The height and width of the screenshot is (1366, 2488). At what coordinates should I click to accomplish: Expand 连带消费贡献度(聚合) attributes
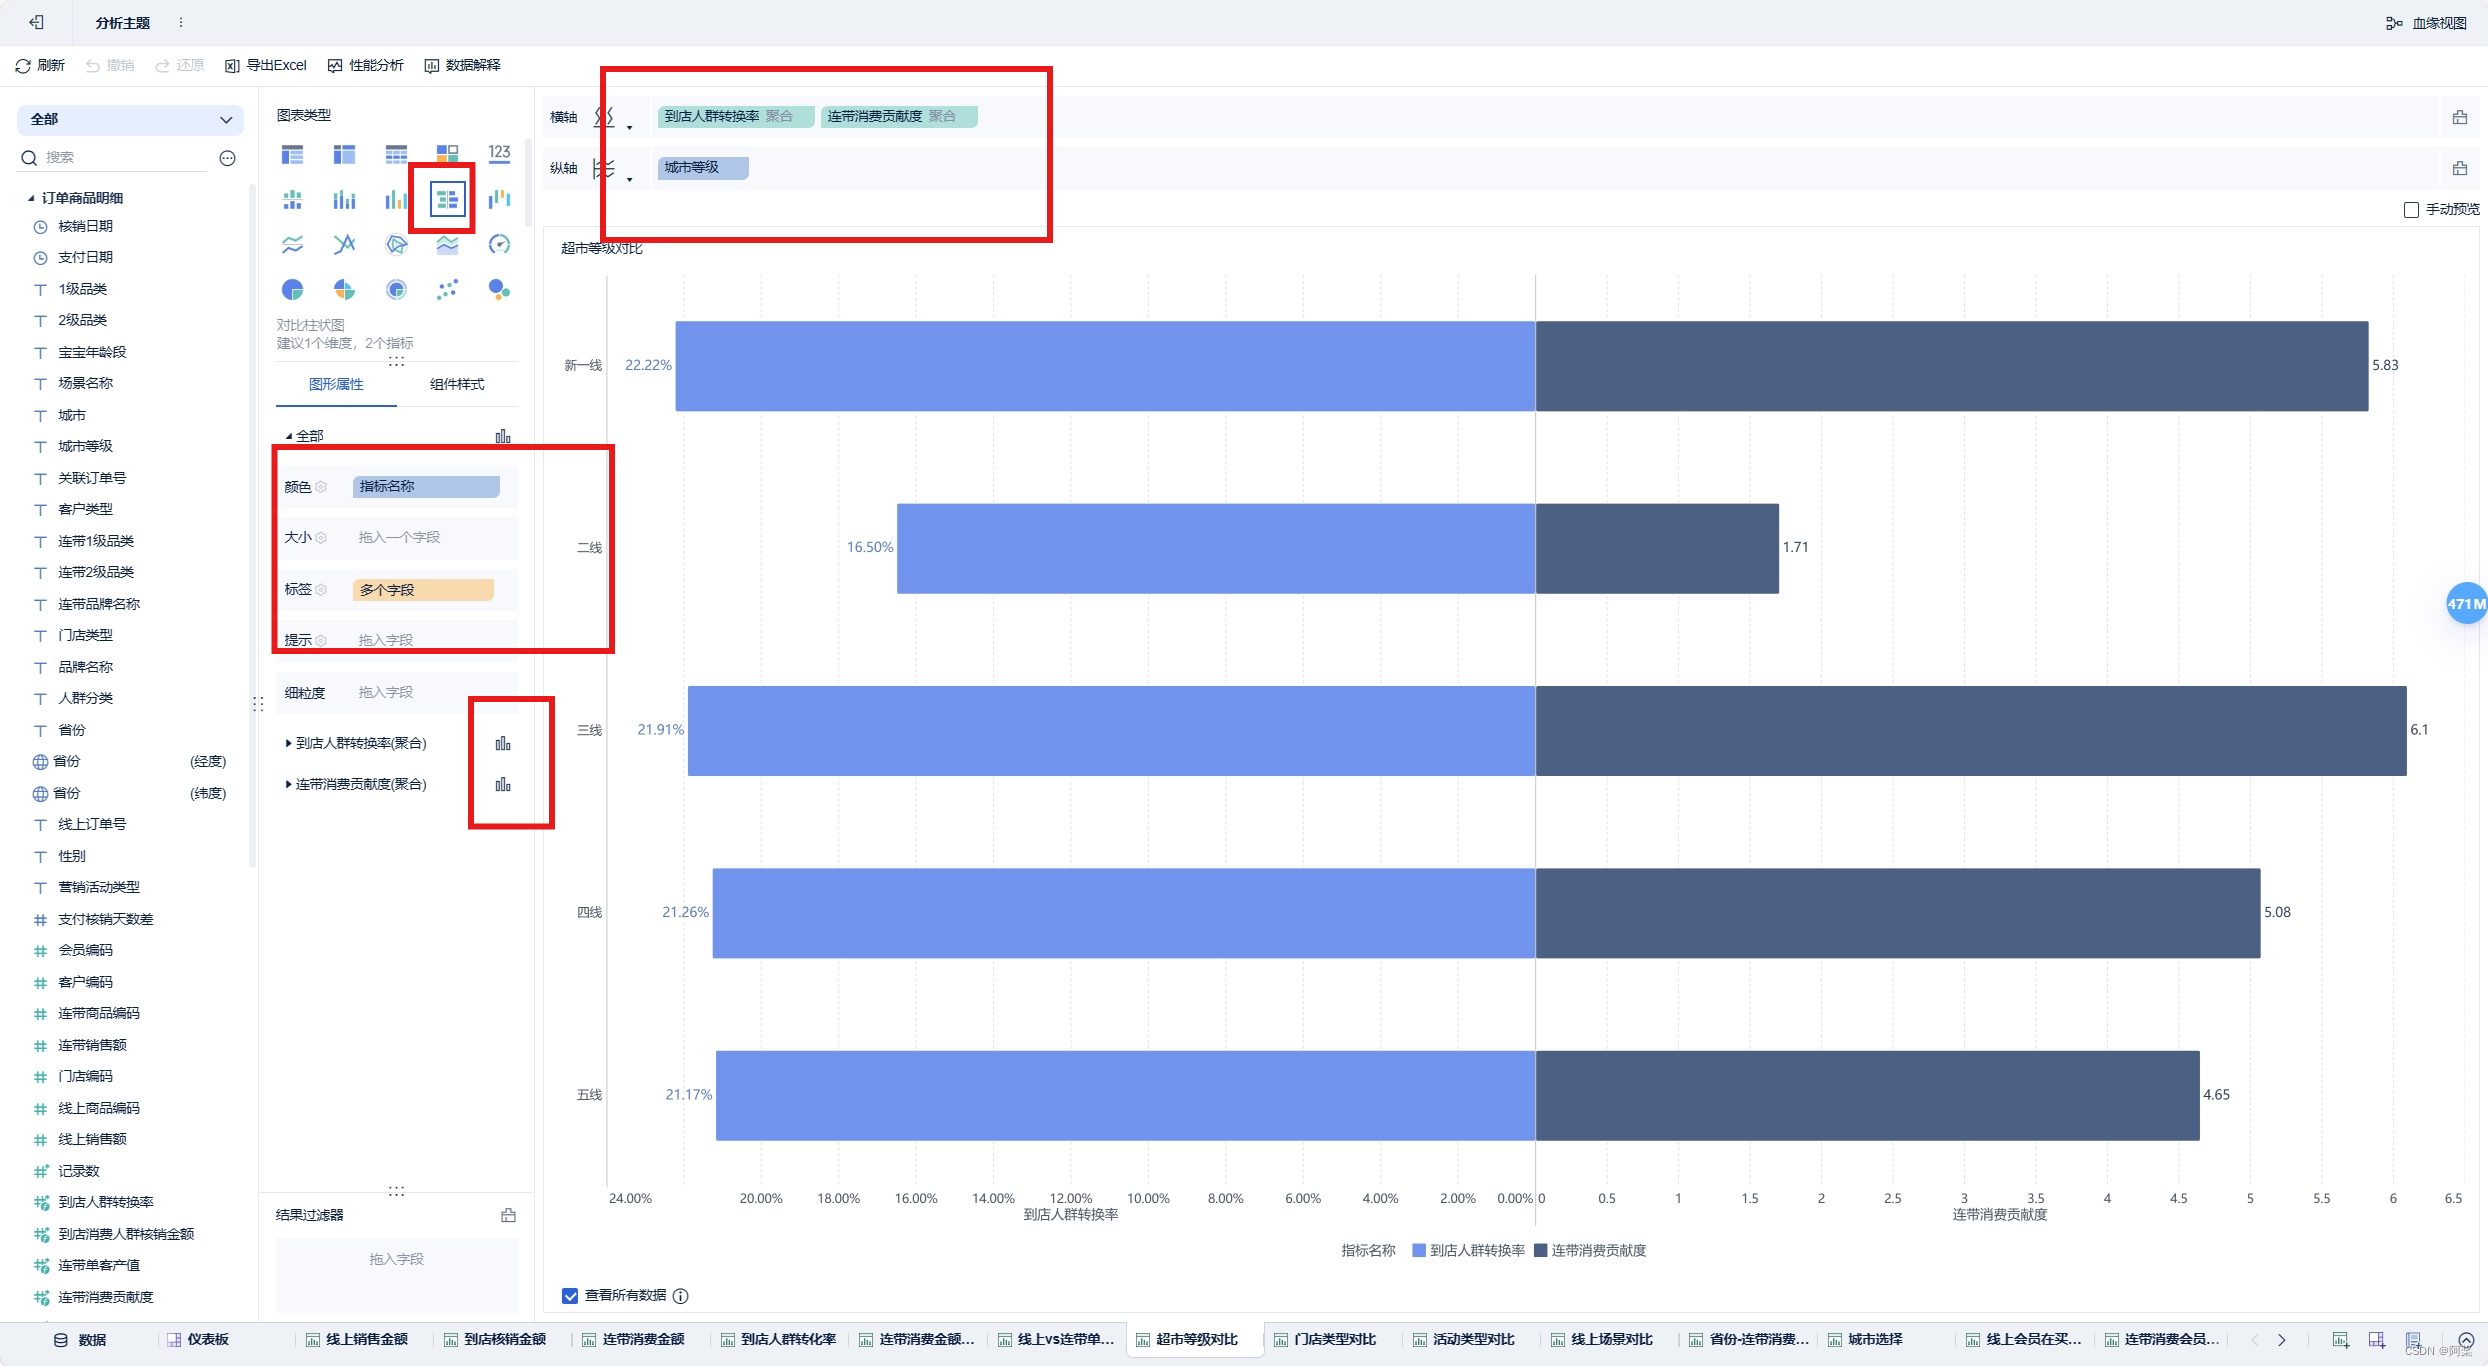coord(288,784)
